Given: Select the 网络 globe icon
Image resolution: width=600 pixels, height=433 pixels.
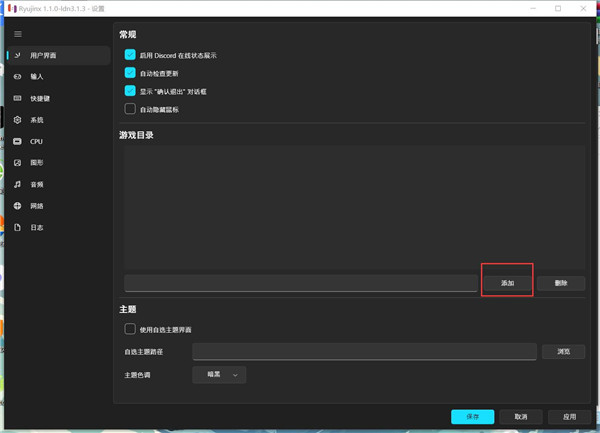Looking at the screenshot, I should (x=17, y=206).
